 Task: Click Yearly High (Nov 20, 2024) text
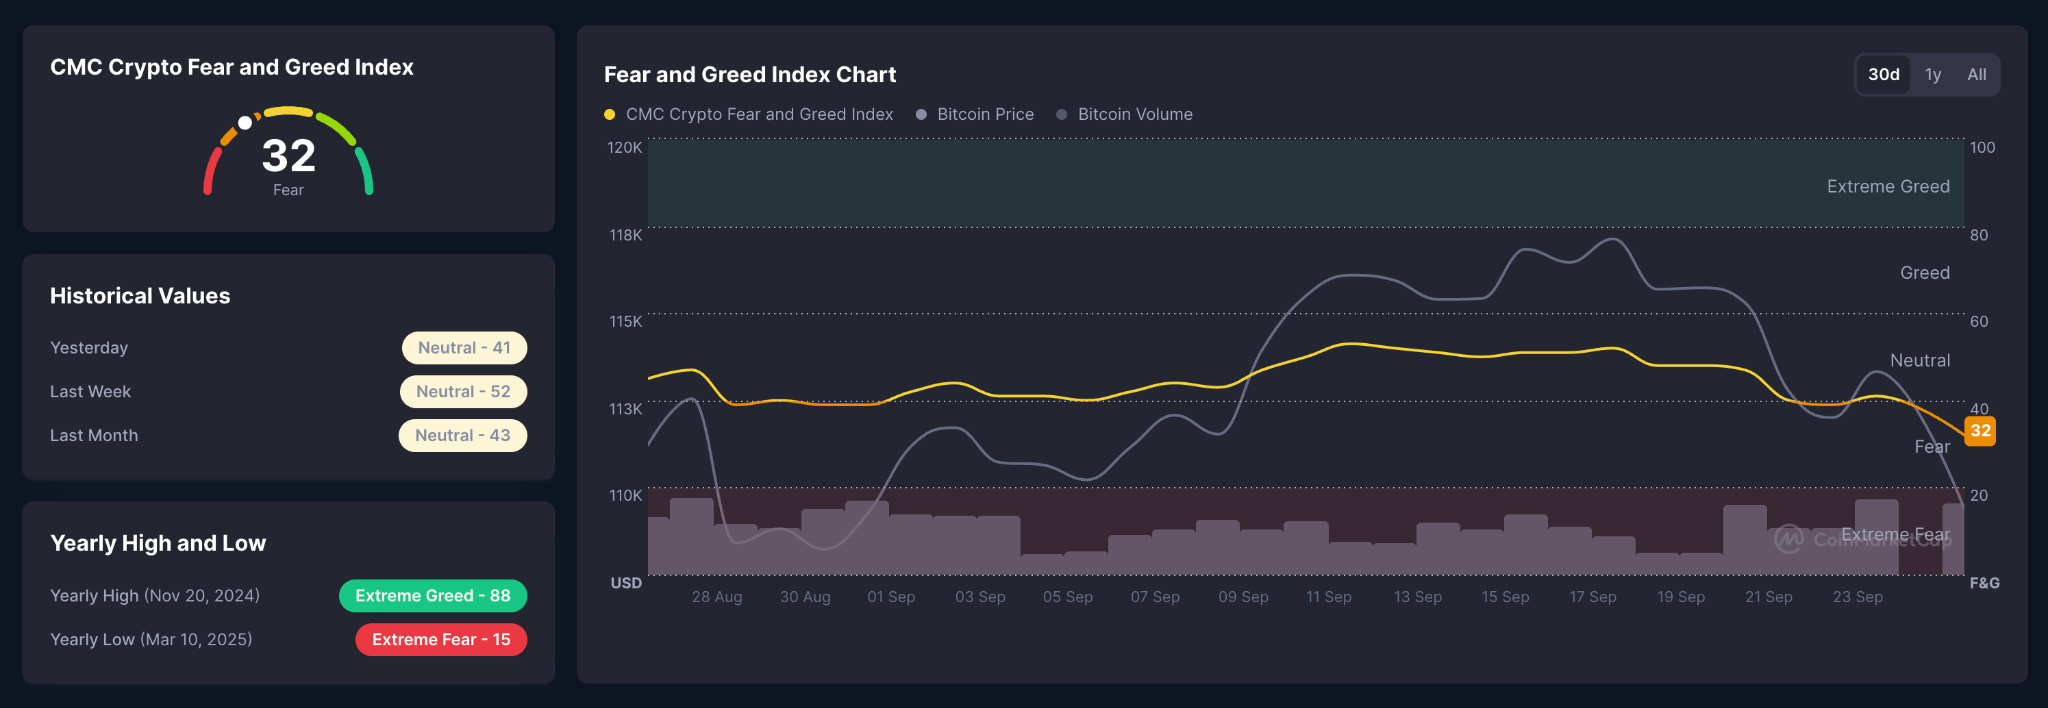pyautogui.click(x=155, y=596)
